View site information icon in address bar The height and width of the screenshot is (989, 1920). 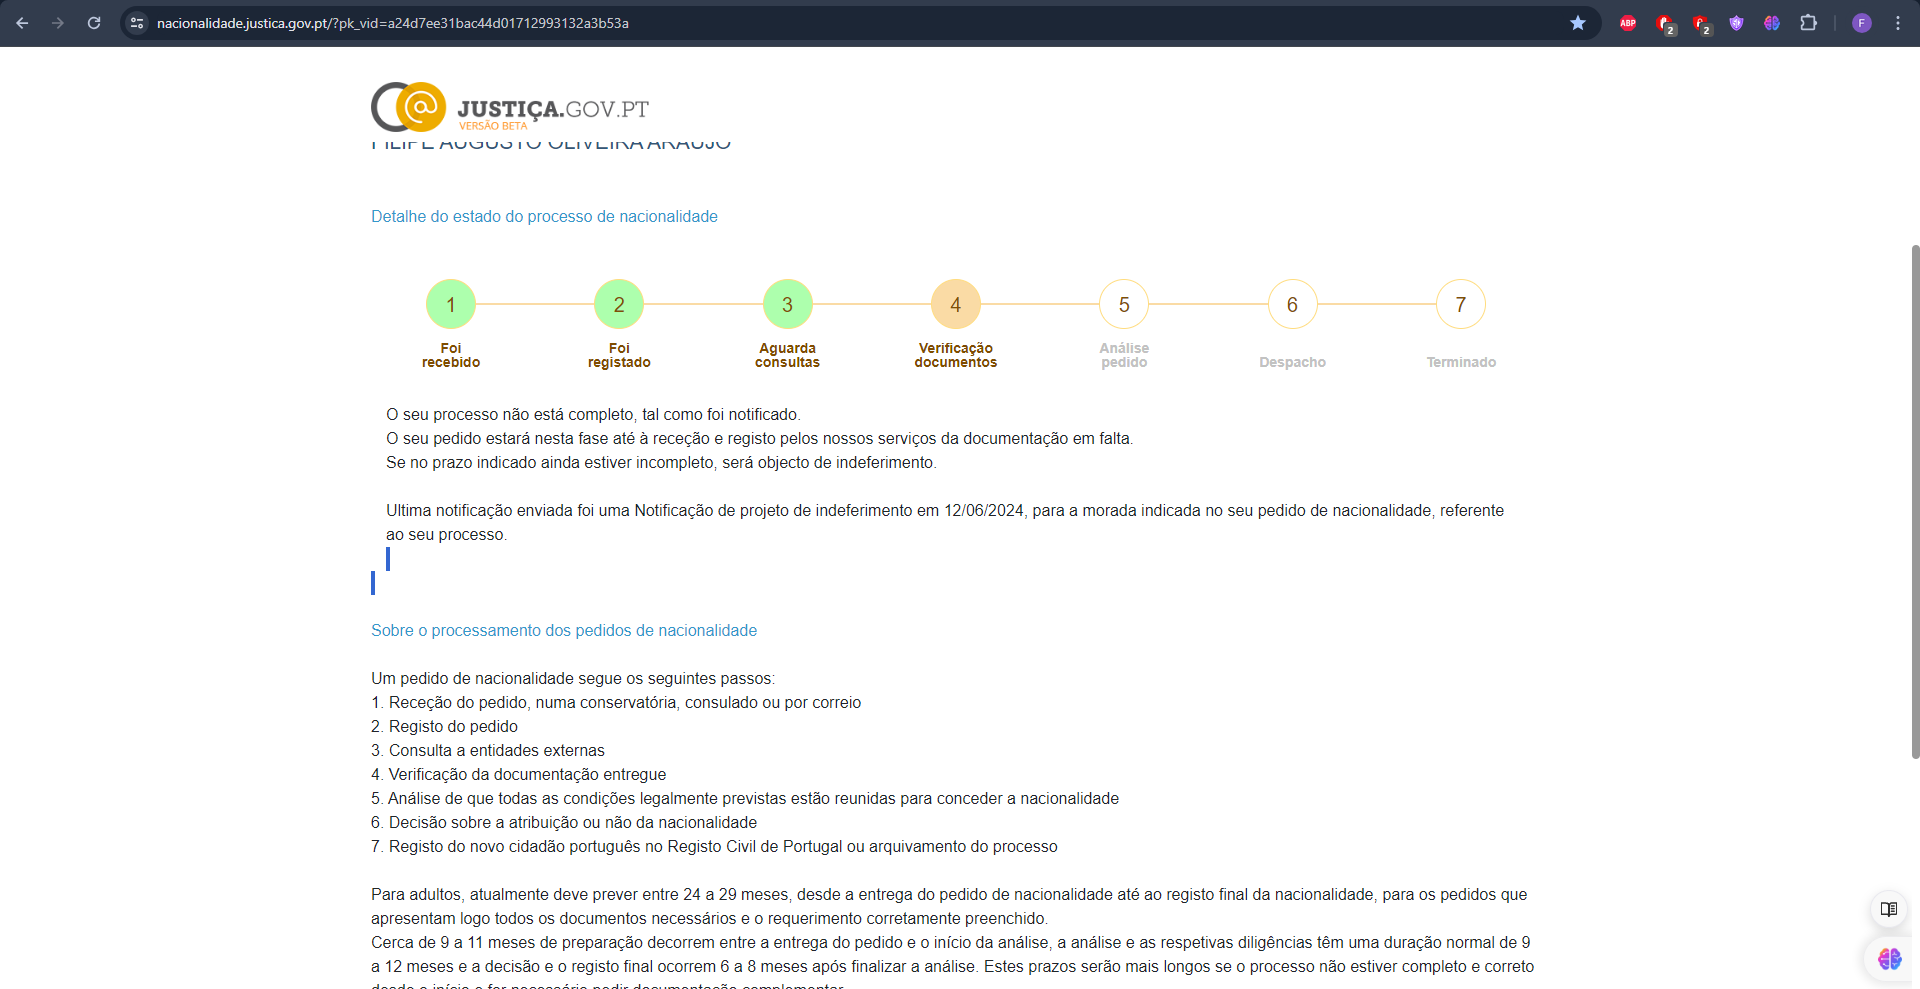[x=138, y=23]
